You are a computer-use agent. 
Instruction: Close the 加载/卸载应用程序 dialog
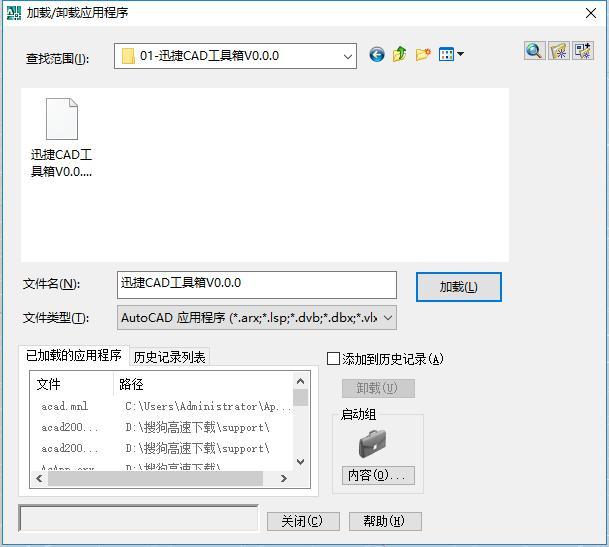pos(591,13)
